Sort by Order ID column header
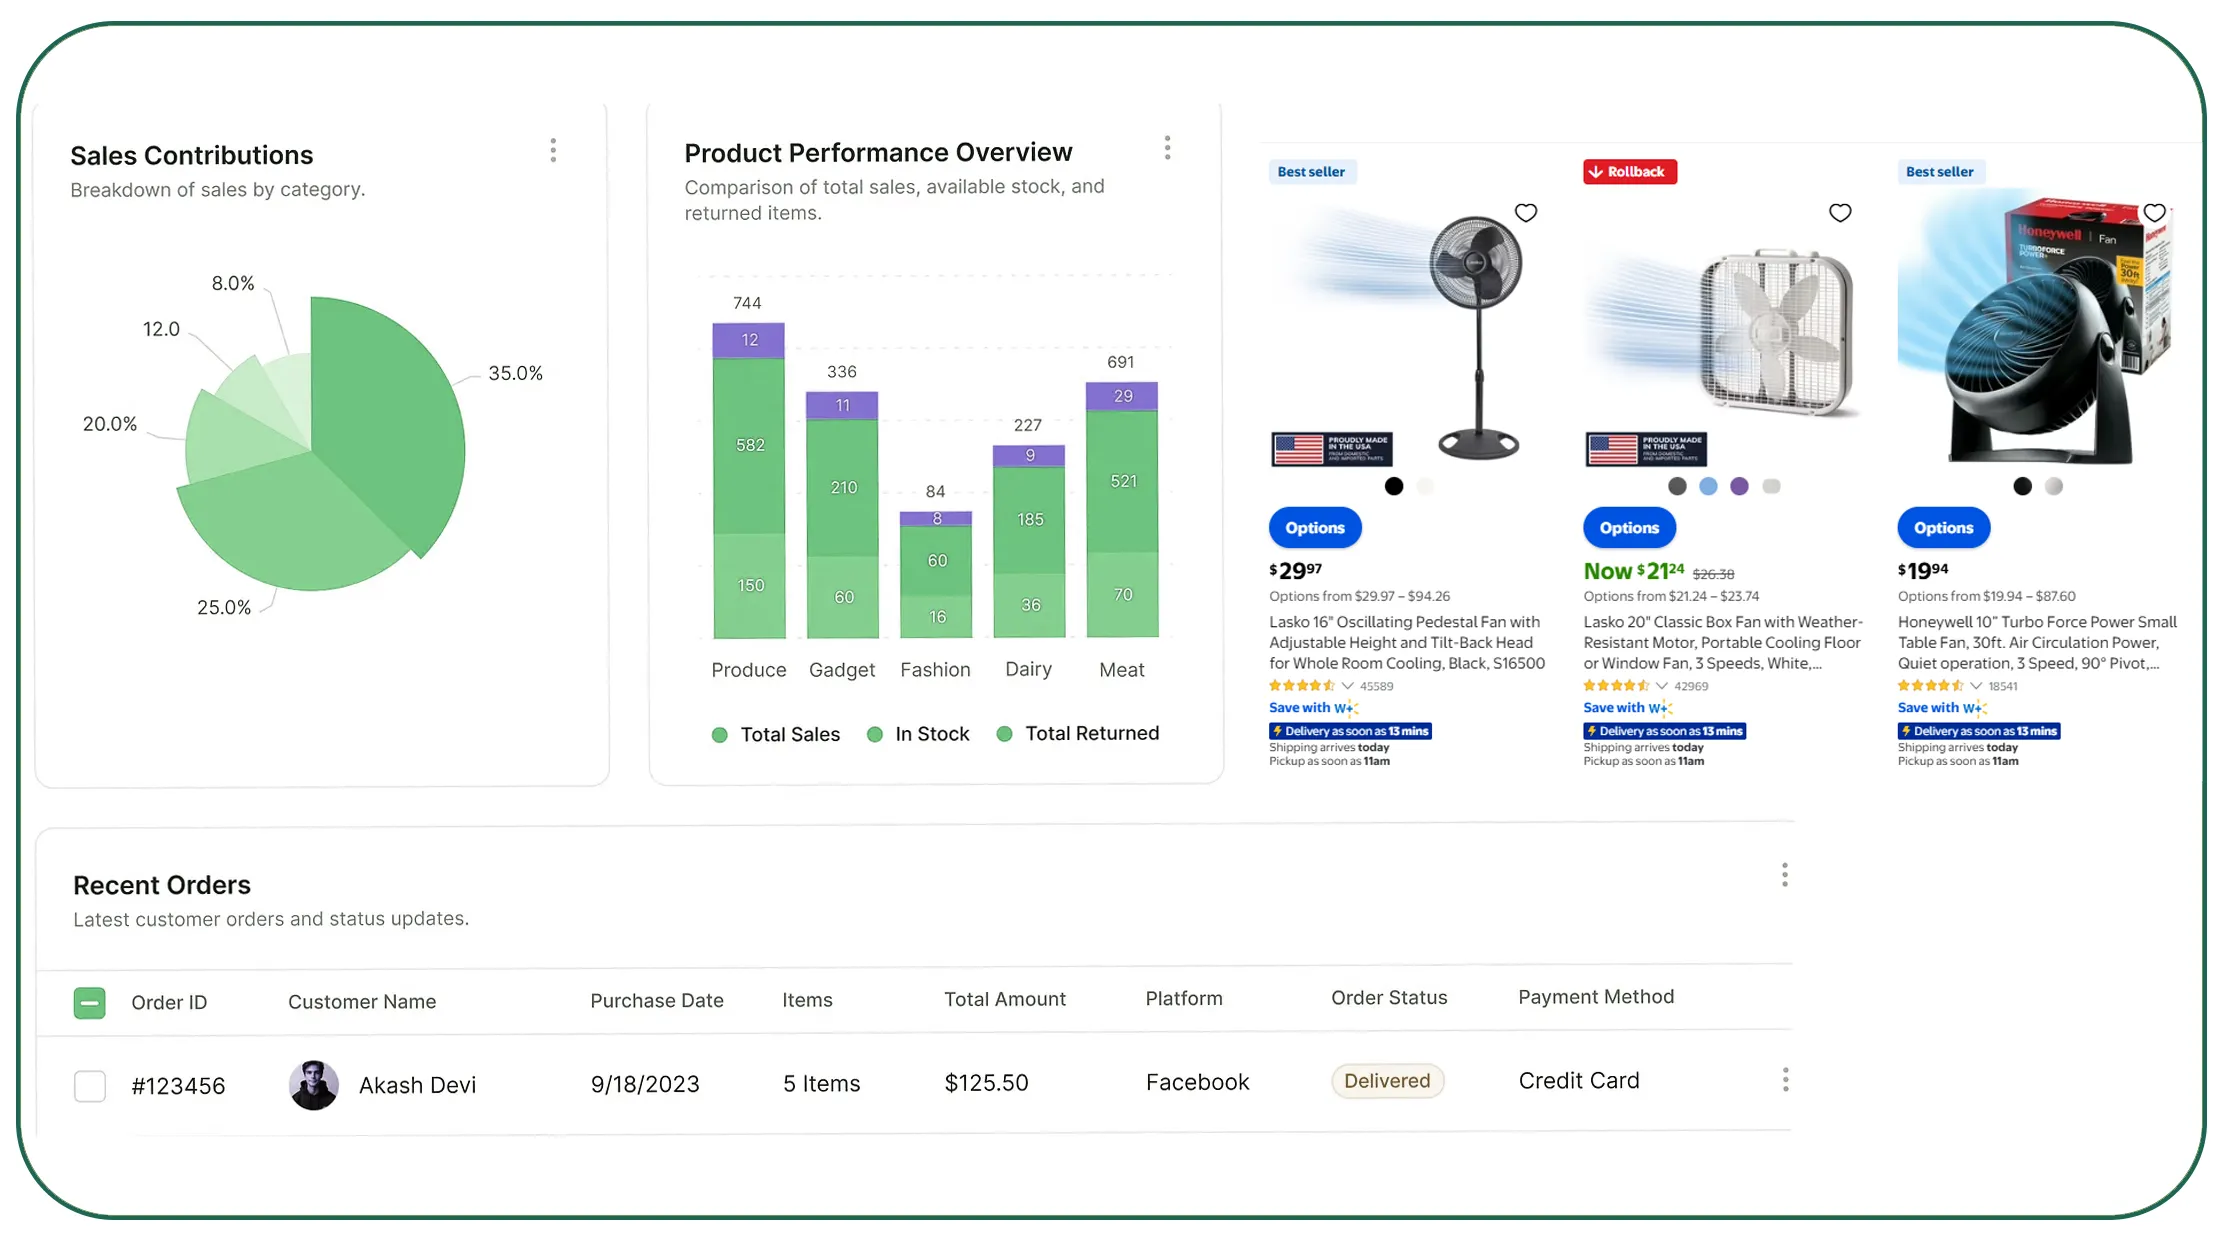The width and height of the screenshot is (2223, 1240). 169,1003
